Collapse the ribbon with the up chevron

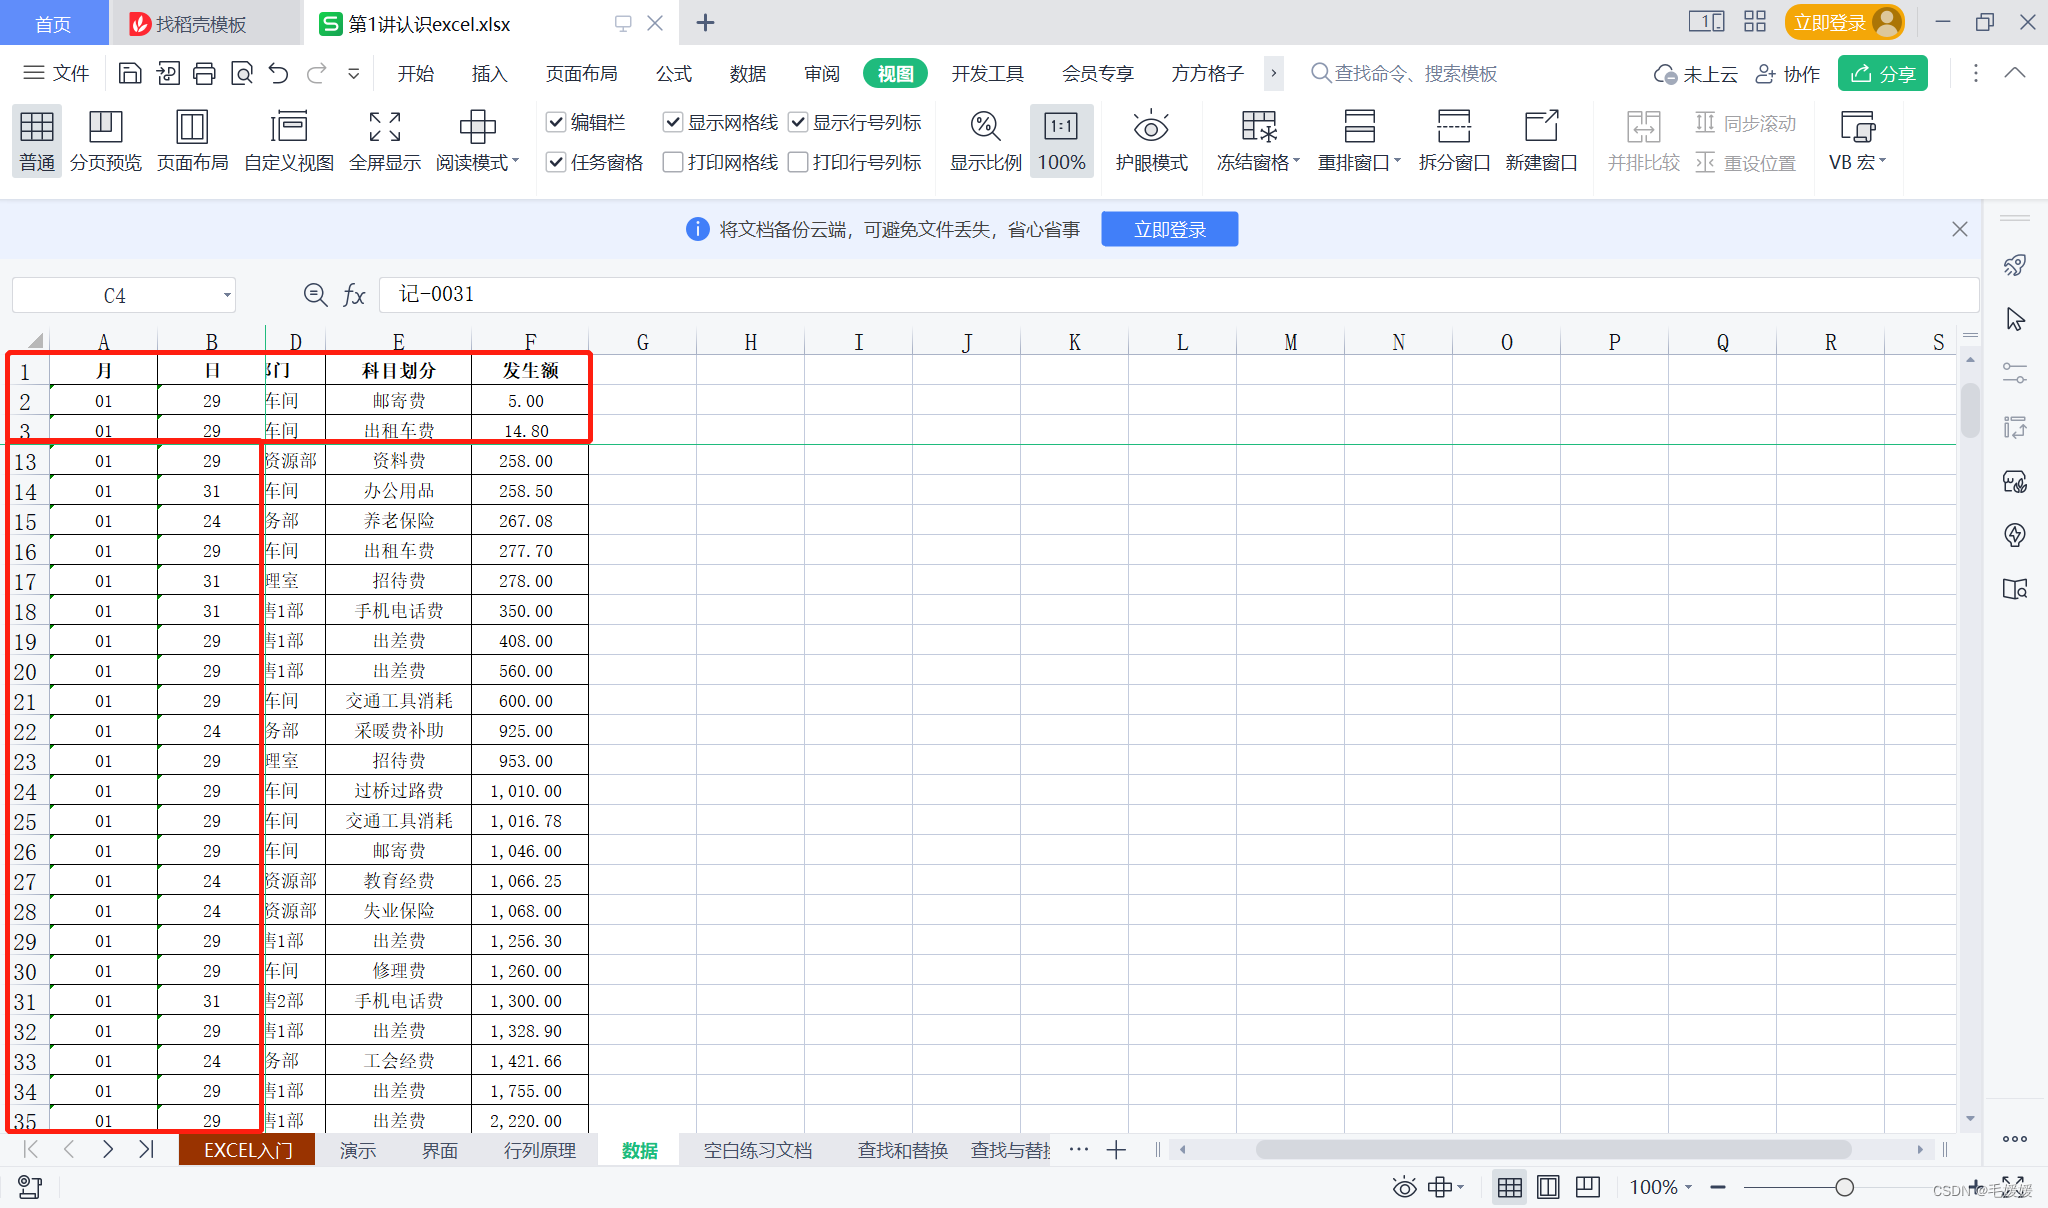[2015, 73]
